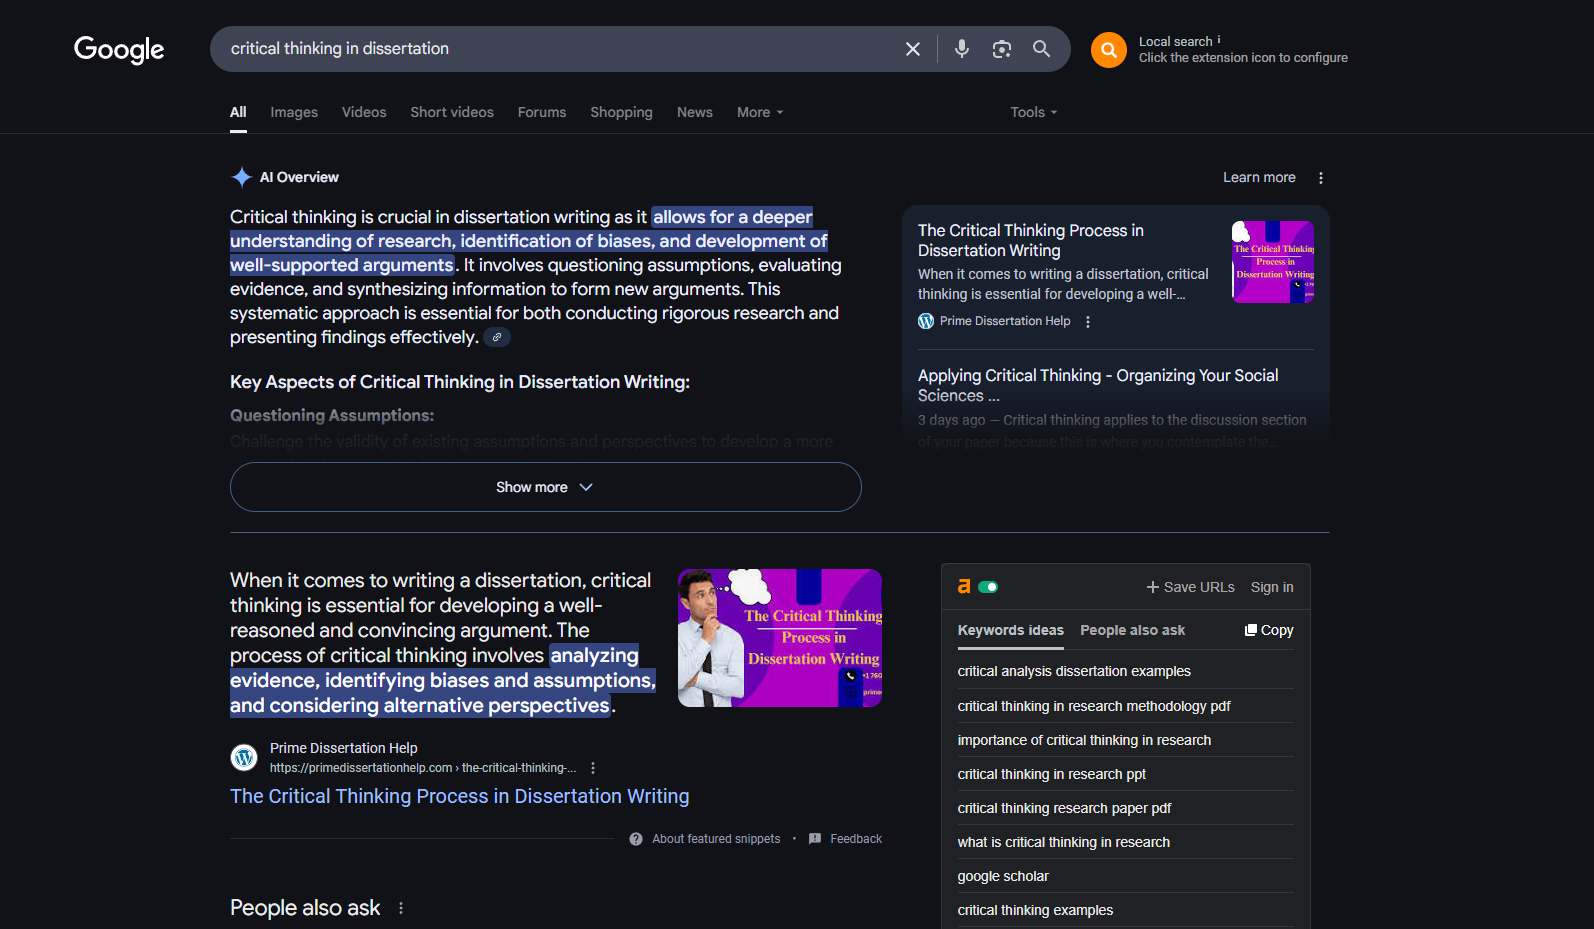1594x929 pixels.
Task: Toggle the green switch in keywords widget
Action: 988,587
